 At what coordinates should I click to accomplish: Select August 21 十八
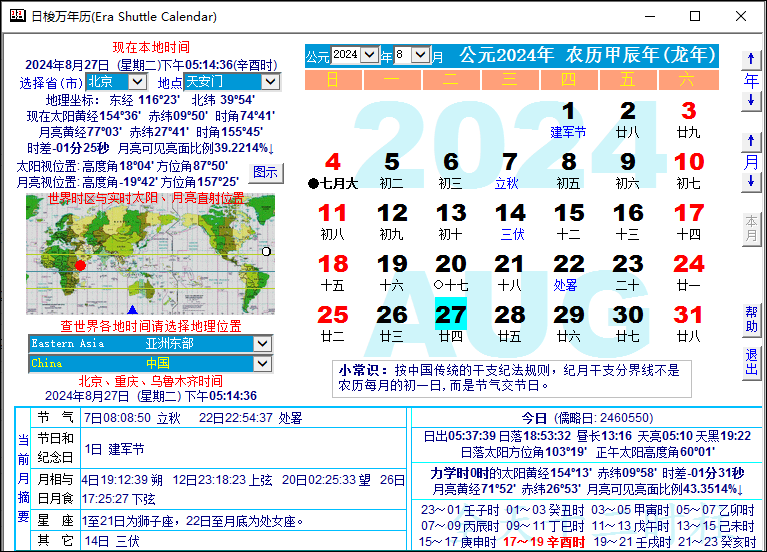(509, 273)
